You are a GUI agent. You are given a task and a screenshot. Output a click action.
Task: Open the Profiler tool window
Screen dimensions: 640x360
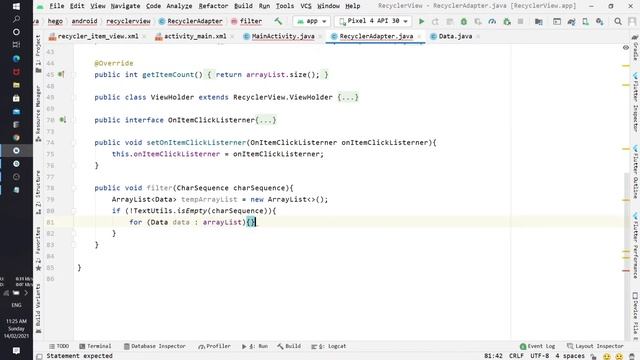[x=214, y=346]
